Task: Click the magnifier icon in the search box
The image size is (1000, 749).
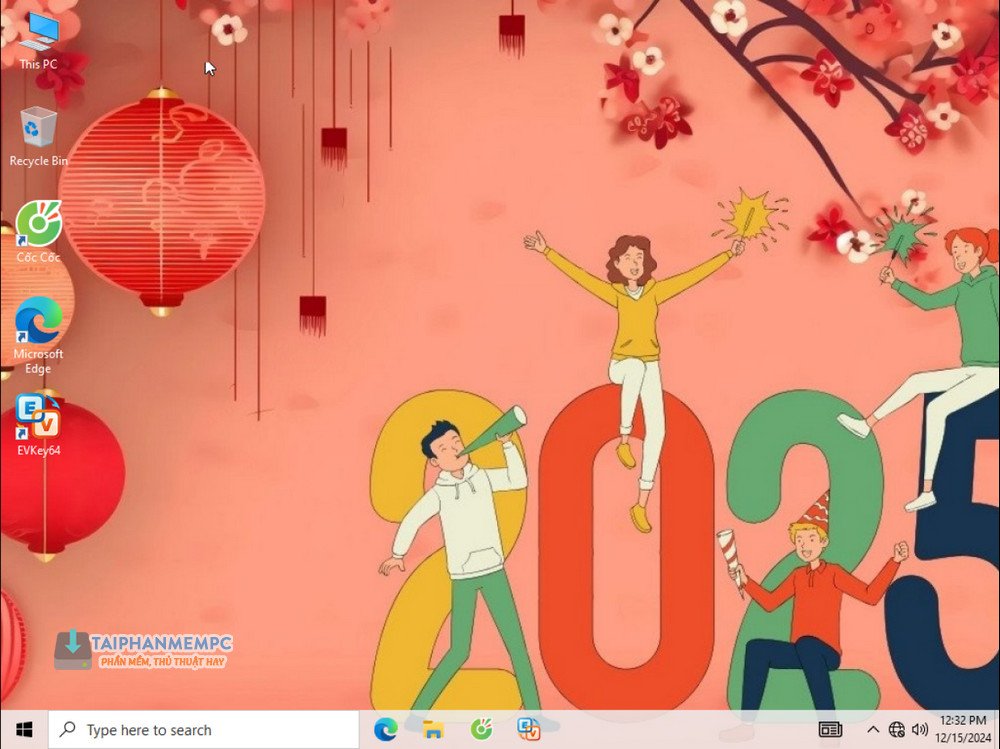Action: click(68, 730)
